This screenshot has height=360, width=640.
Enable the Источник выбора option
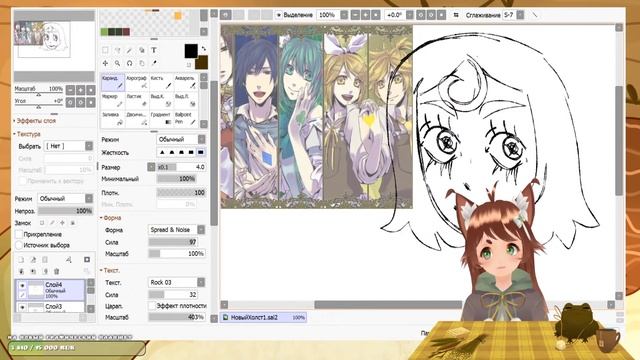click(x=19, y=245)
